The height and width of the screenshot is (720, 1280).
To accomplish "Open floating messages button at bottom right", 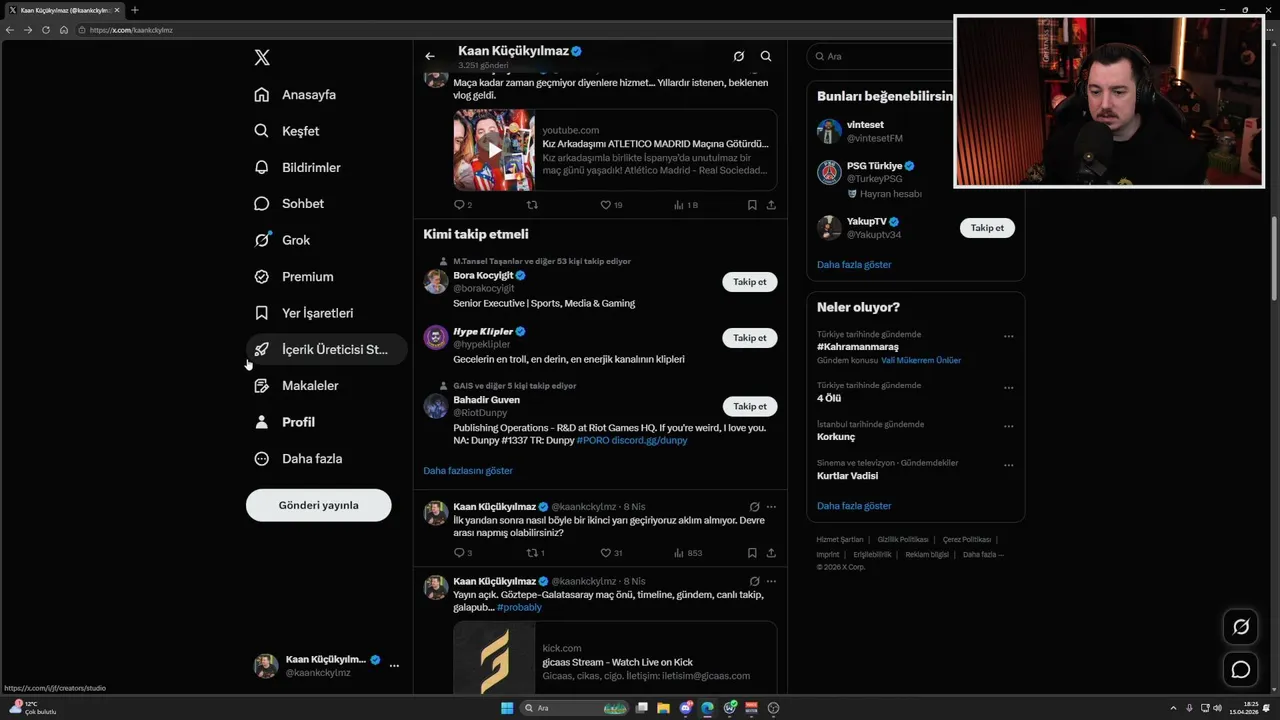I will (x=1241, y=670).
